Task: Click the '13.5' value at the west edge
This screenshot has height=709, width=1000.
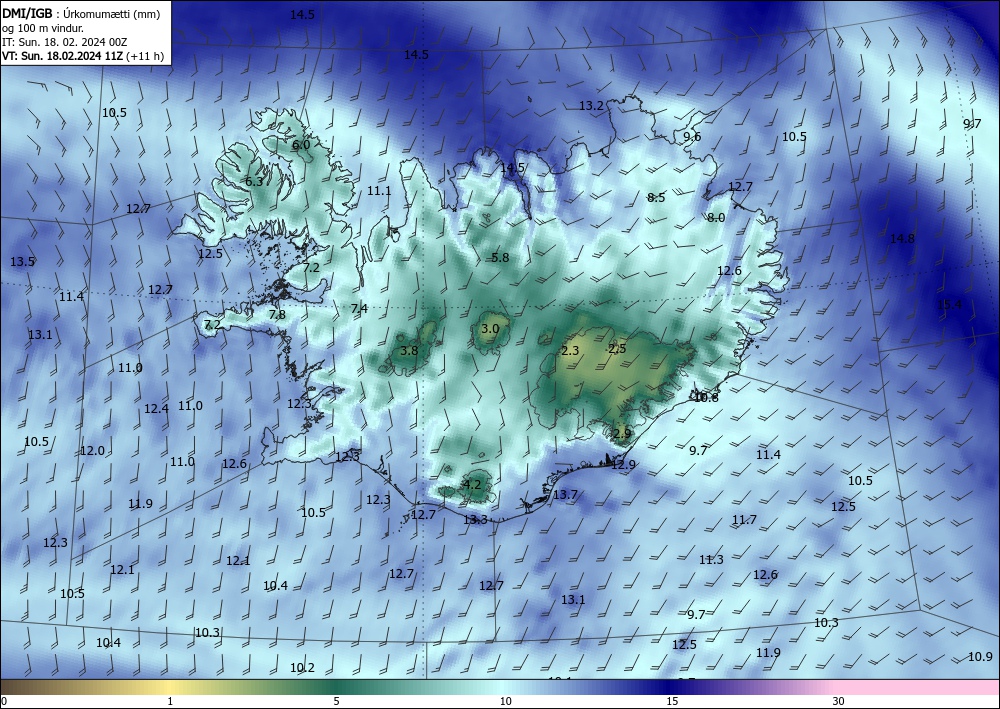Action: coord(22,261)
